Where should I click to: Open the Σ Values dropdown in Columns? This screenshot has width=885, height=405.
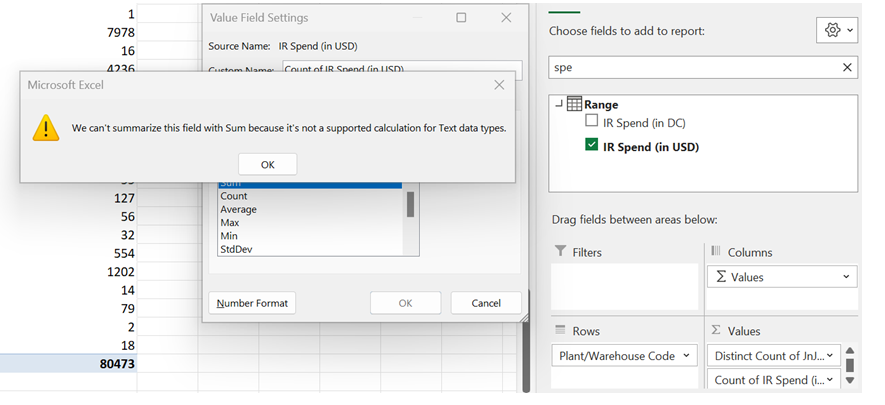tap(846, 277)
